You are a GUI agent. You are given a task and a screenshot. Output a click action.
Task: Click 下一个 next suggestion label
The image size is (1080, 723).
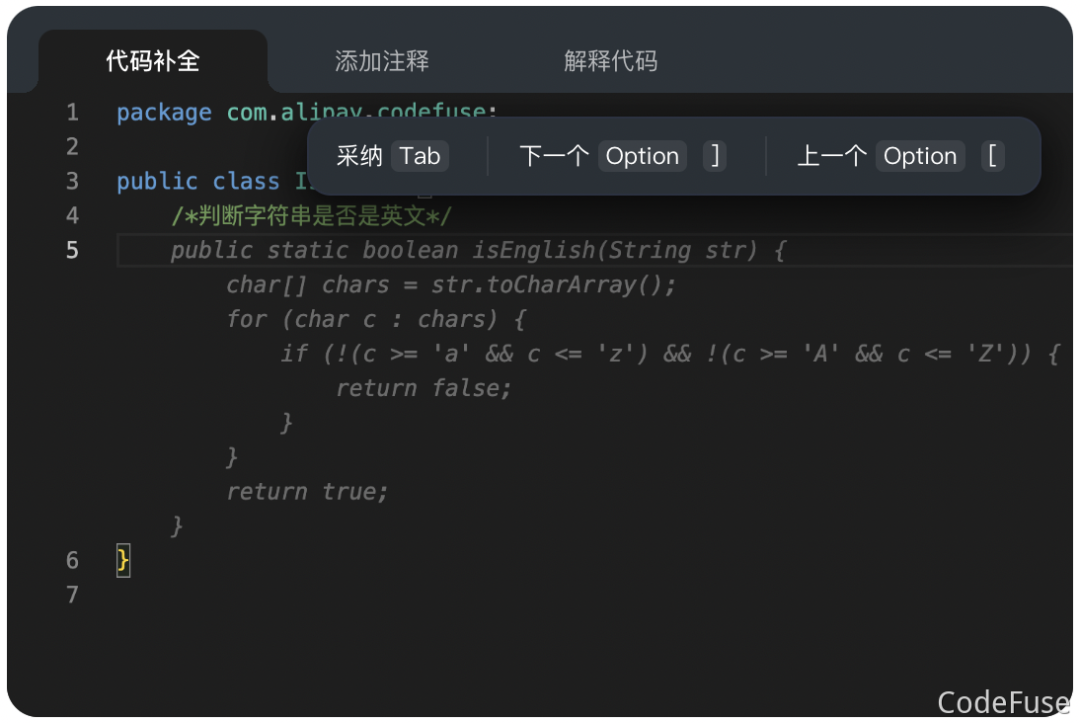(x=553, y=156)
